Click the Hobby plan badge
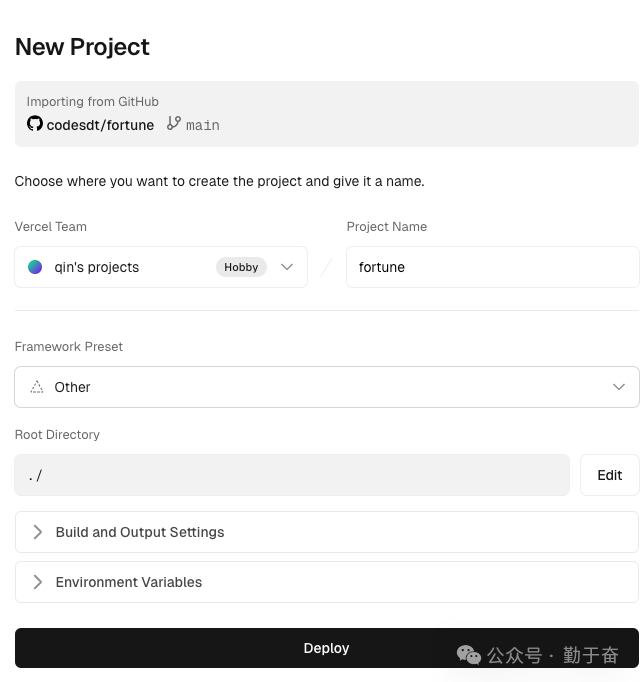Image resolution: width=640 pixels, height=682 pixels. [241, 267]
